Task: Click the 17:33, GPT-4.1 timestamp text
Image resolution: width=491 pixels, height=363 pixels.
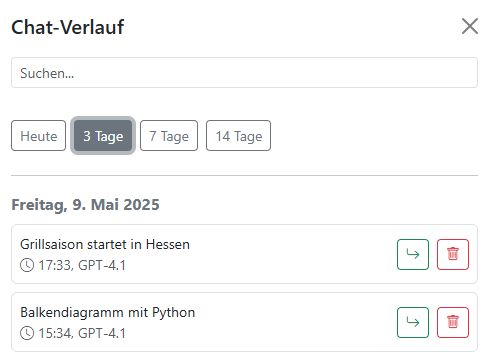Action: (x=82, y=266)
